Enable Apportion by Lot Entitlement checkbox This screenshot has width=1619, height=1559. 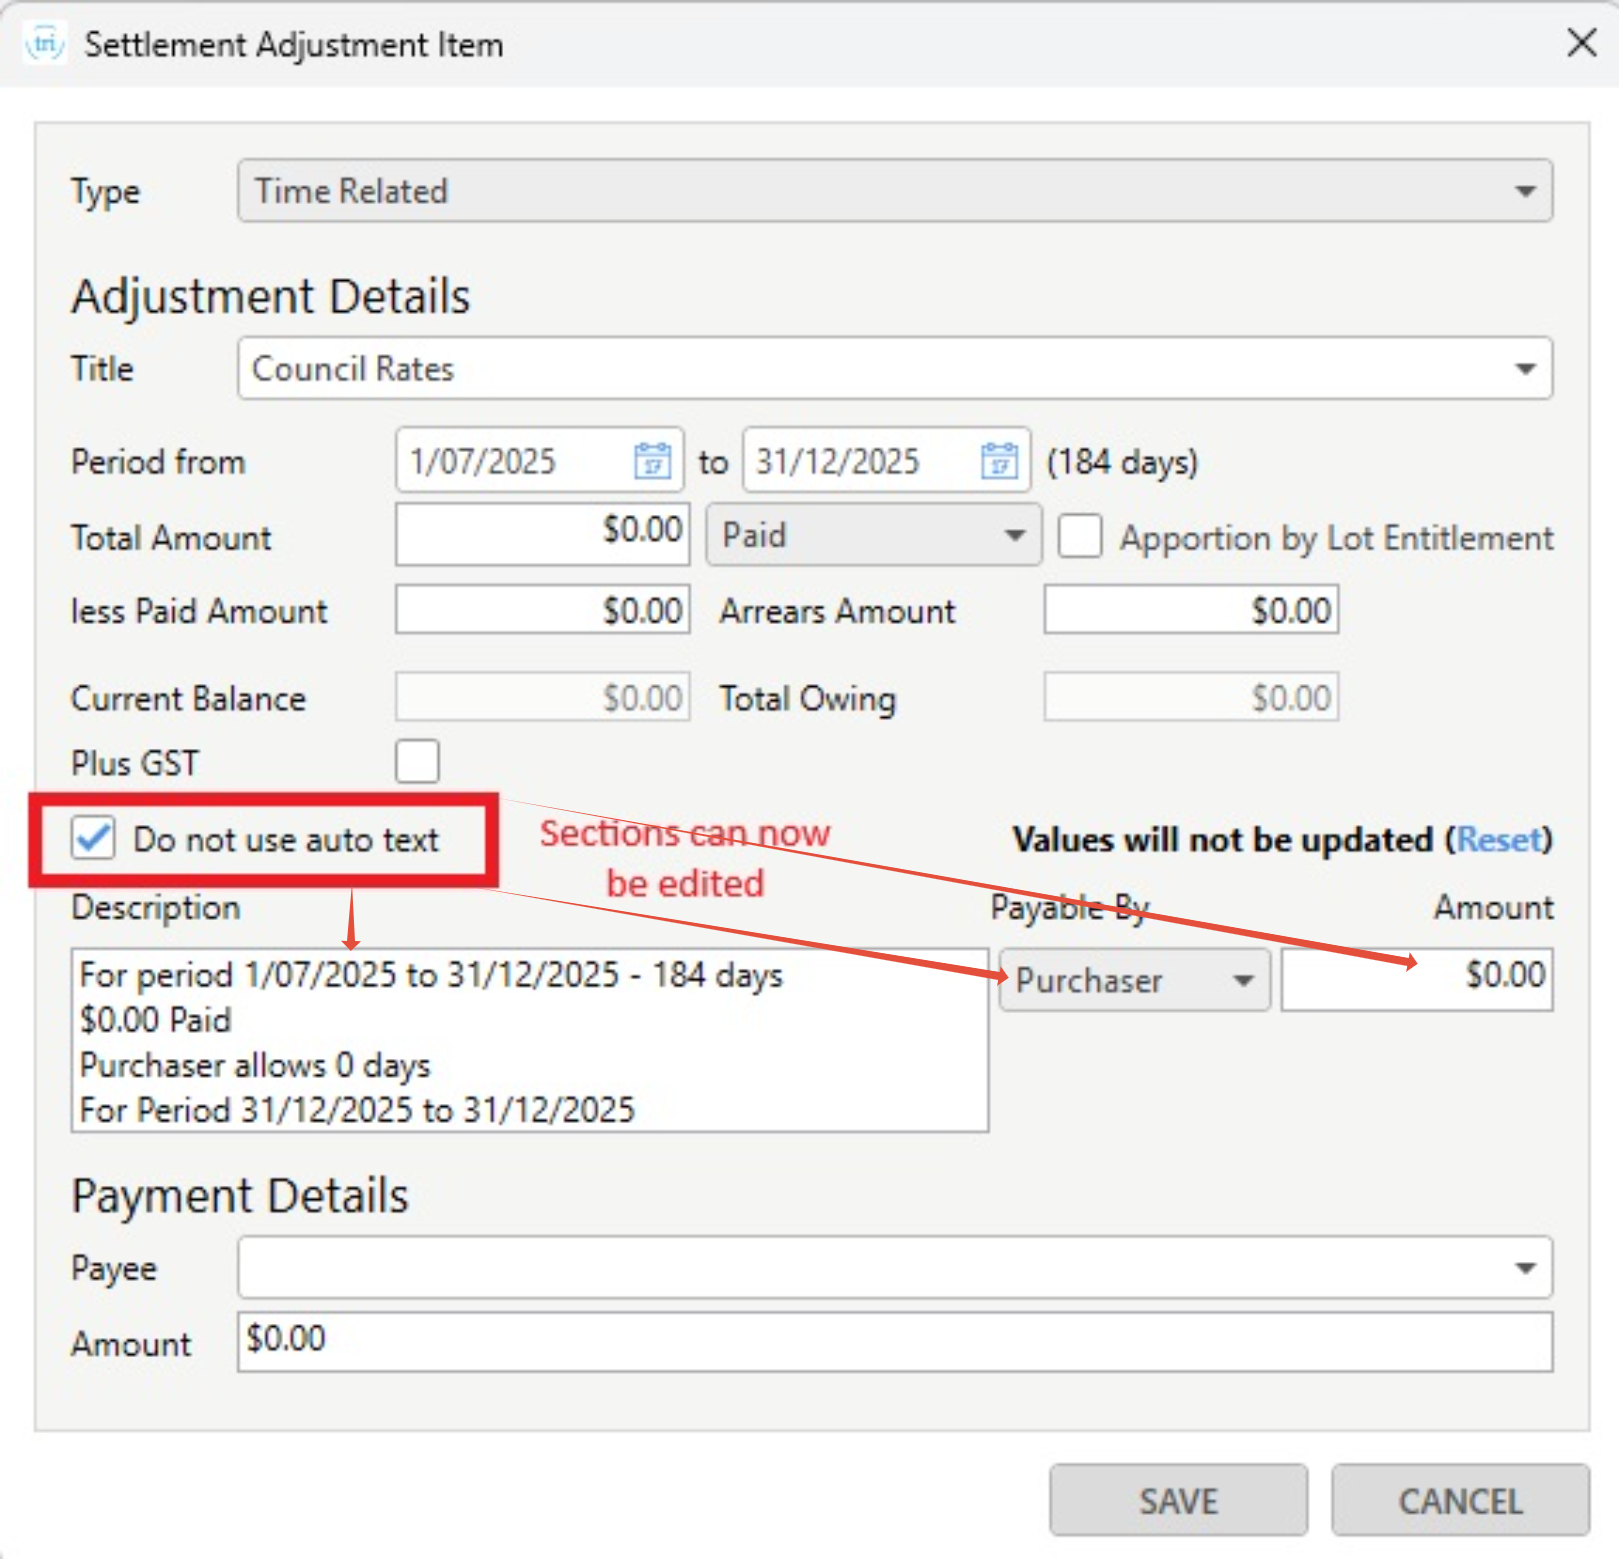click(1080, 537)
